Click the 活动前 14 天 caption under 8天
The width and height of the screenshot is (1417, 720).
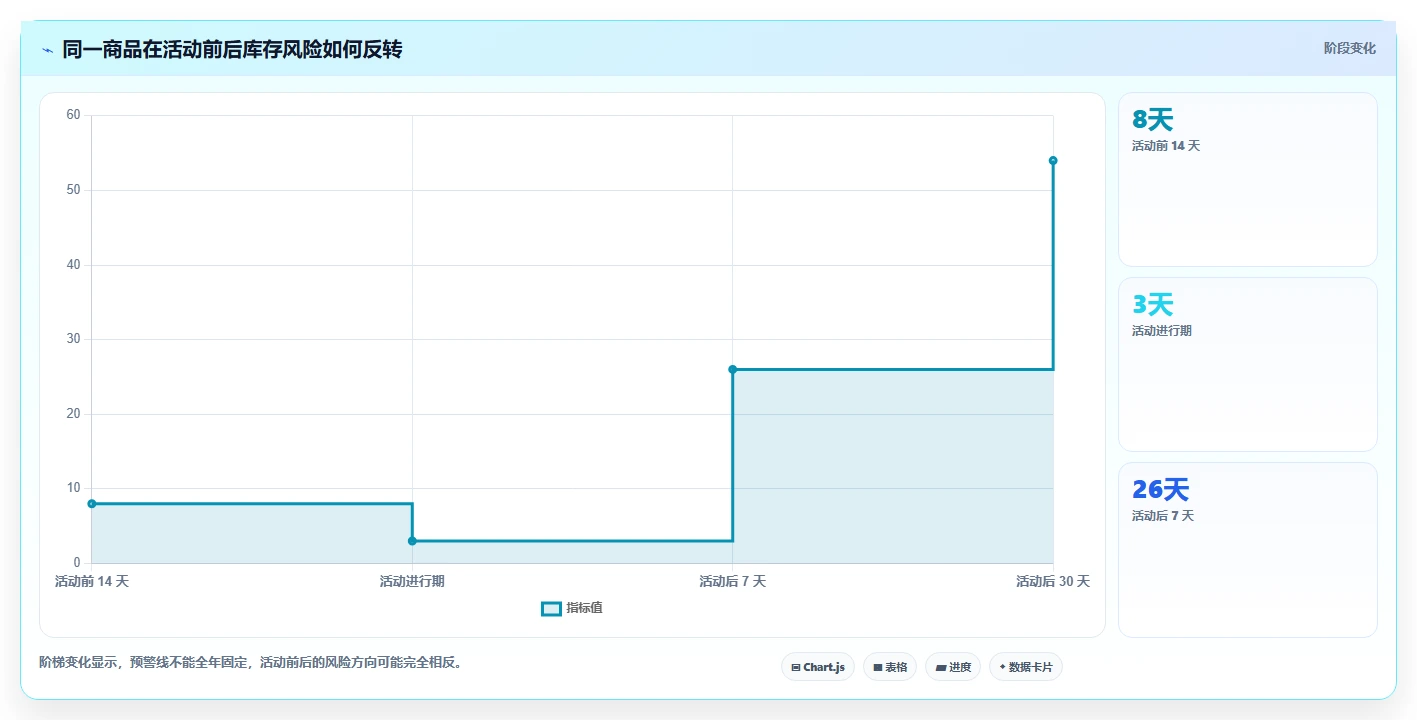[1166, 146]
